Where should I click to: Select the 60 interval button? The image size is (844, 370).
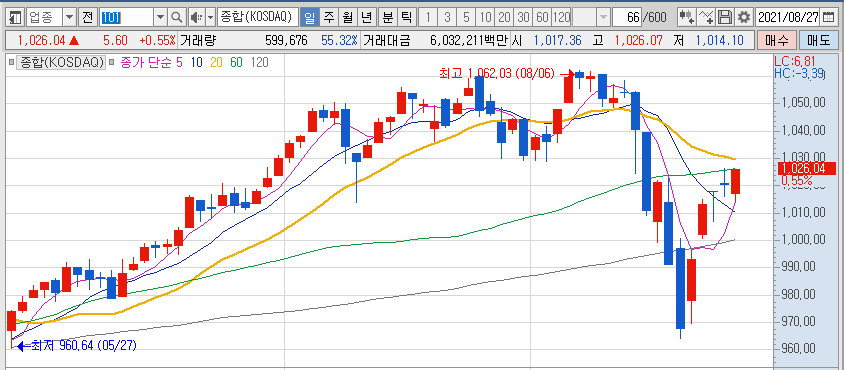(542, 18)
